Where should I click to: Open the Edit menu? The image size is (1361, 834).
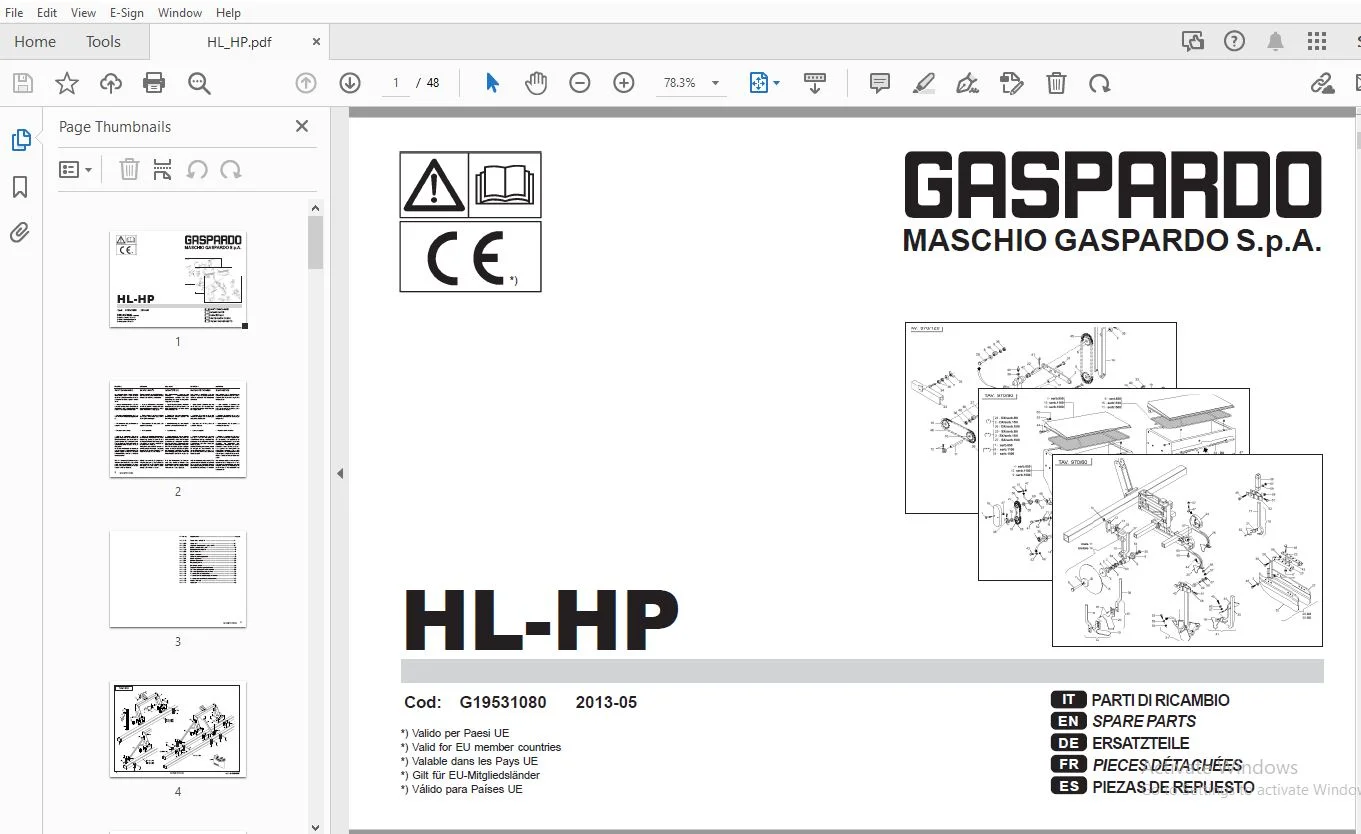pos(47,13)
